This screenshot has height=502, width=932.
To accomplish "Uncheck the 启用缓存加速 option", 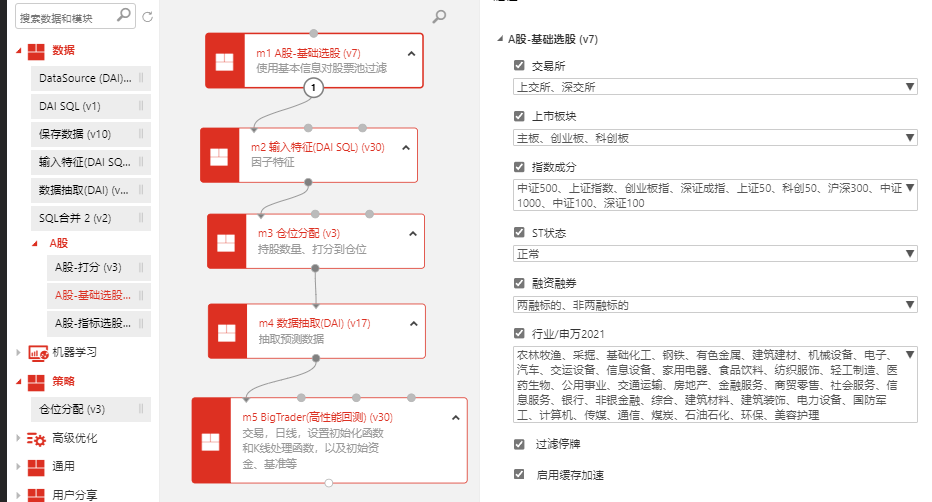I will [519, 474].
